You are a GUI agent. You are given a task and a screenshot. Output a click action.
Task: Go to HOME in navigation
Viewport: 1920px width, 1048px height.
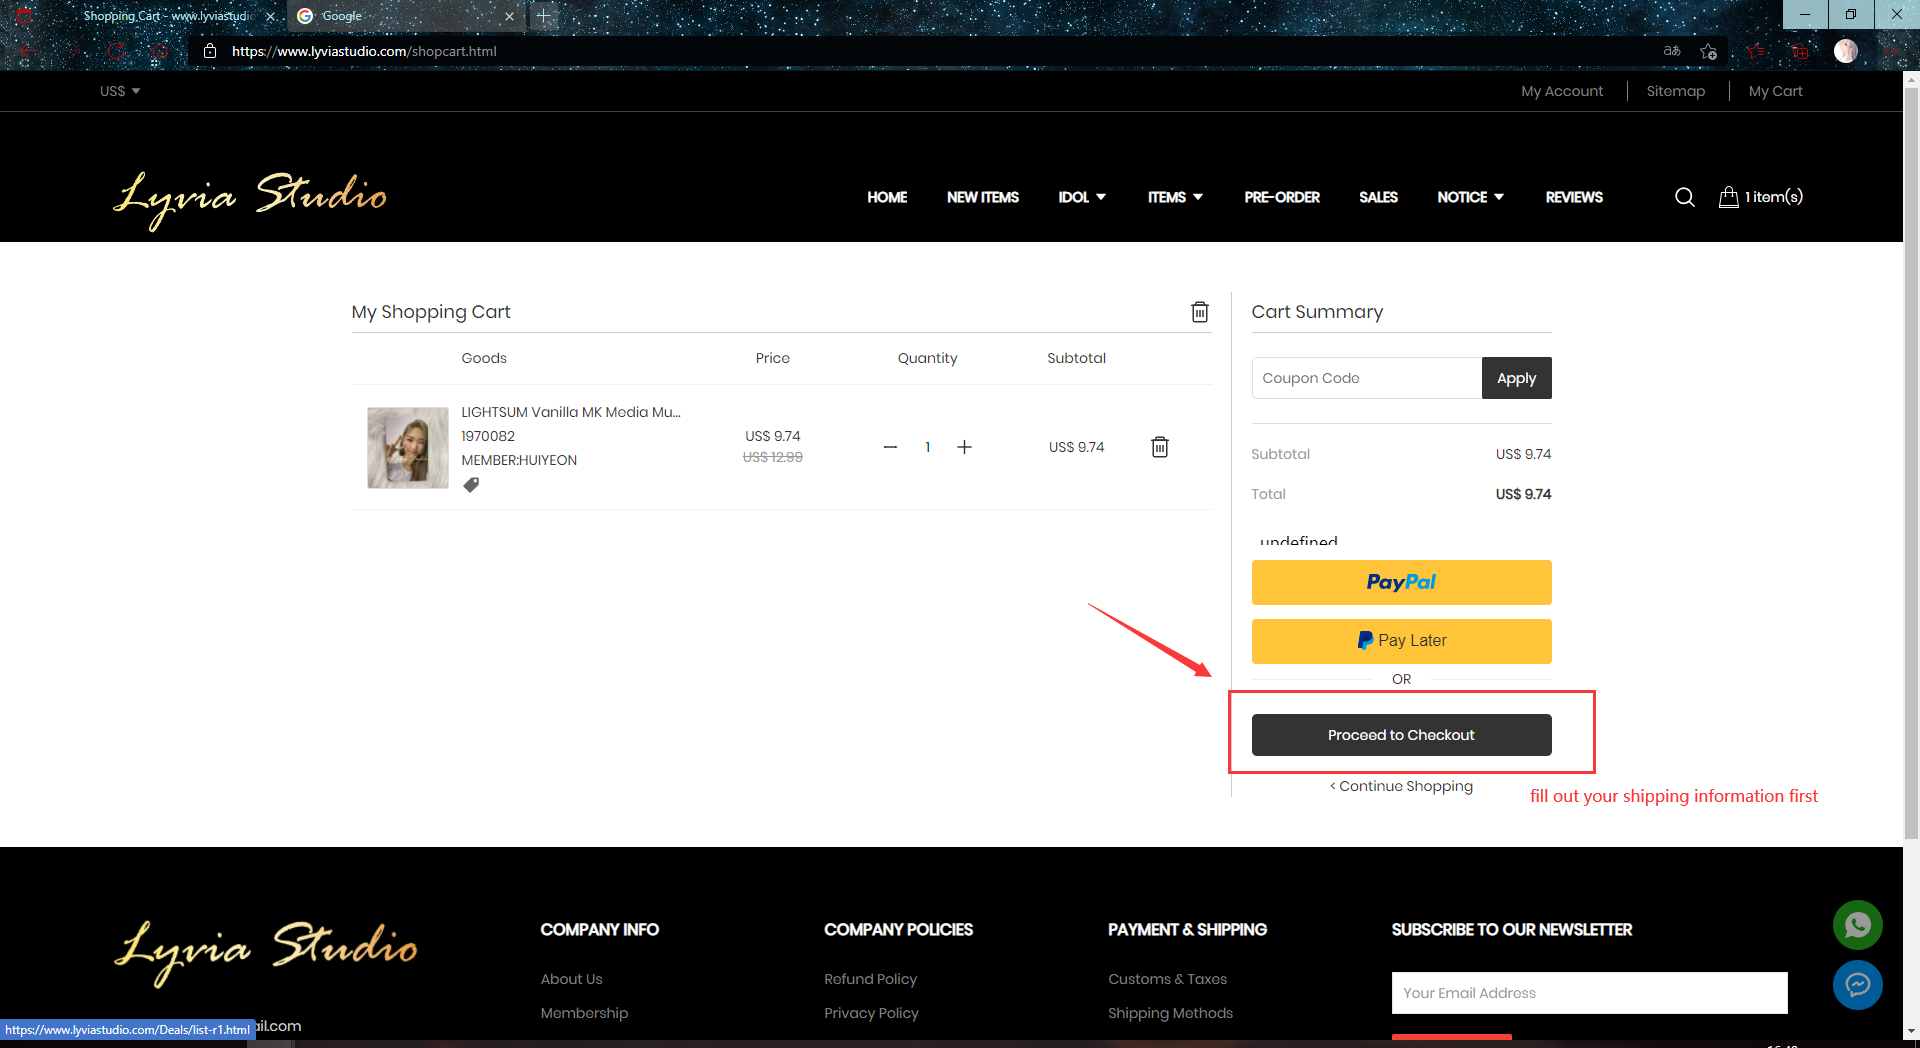pos(887,197)
